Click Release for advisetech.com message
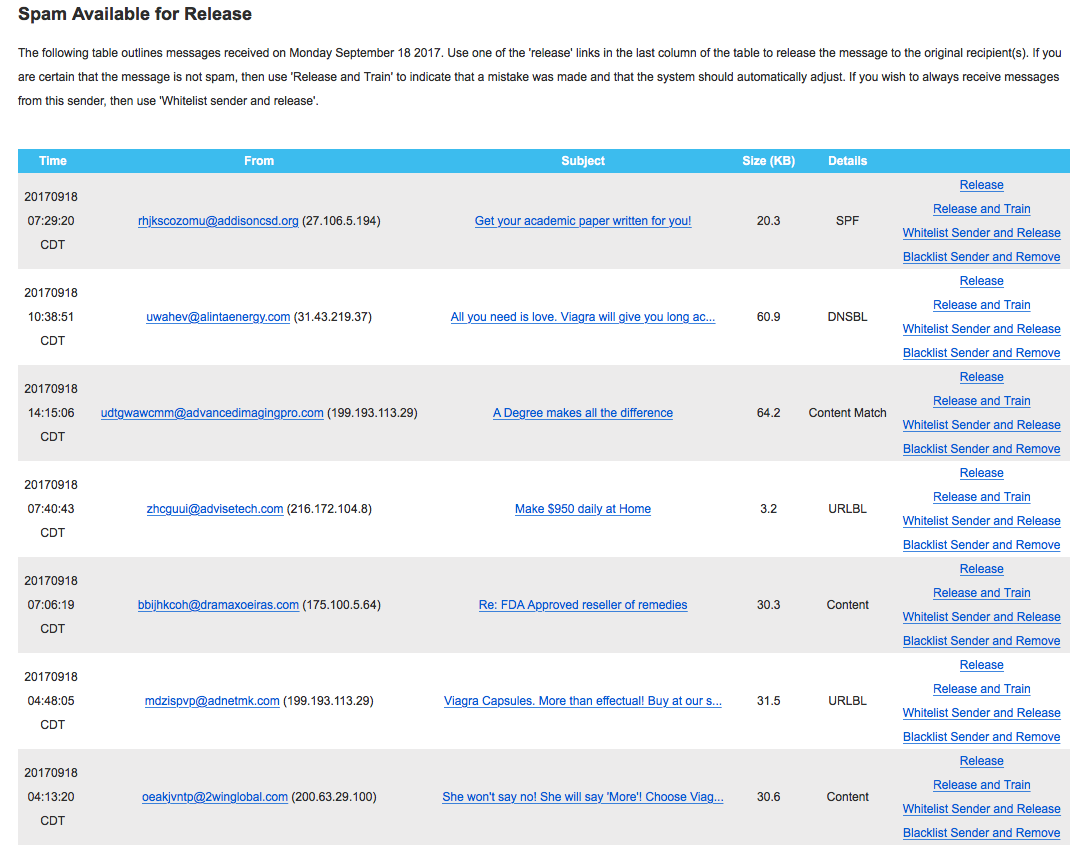The width and height of the screenshot is (1078, 849). (x=981, y=474)
